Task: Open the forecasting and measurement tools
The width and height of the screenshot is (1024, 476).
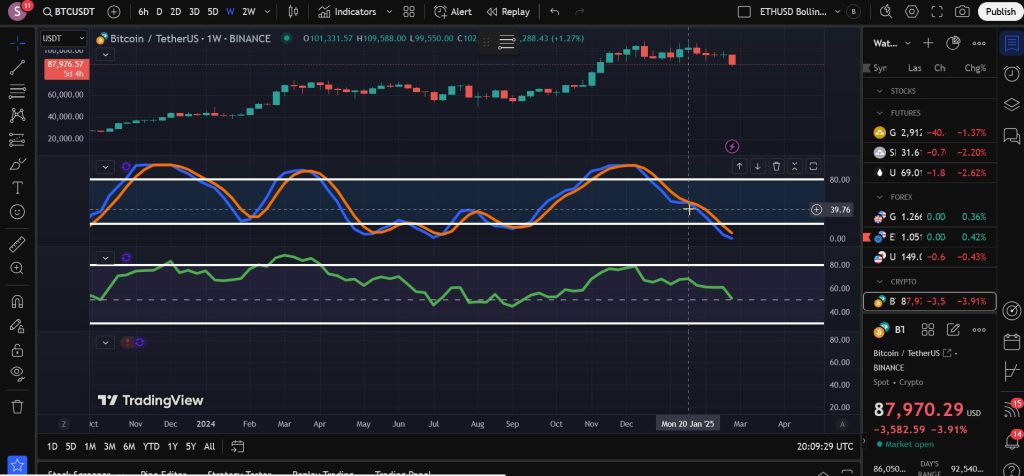Action: (18, 140)
